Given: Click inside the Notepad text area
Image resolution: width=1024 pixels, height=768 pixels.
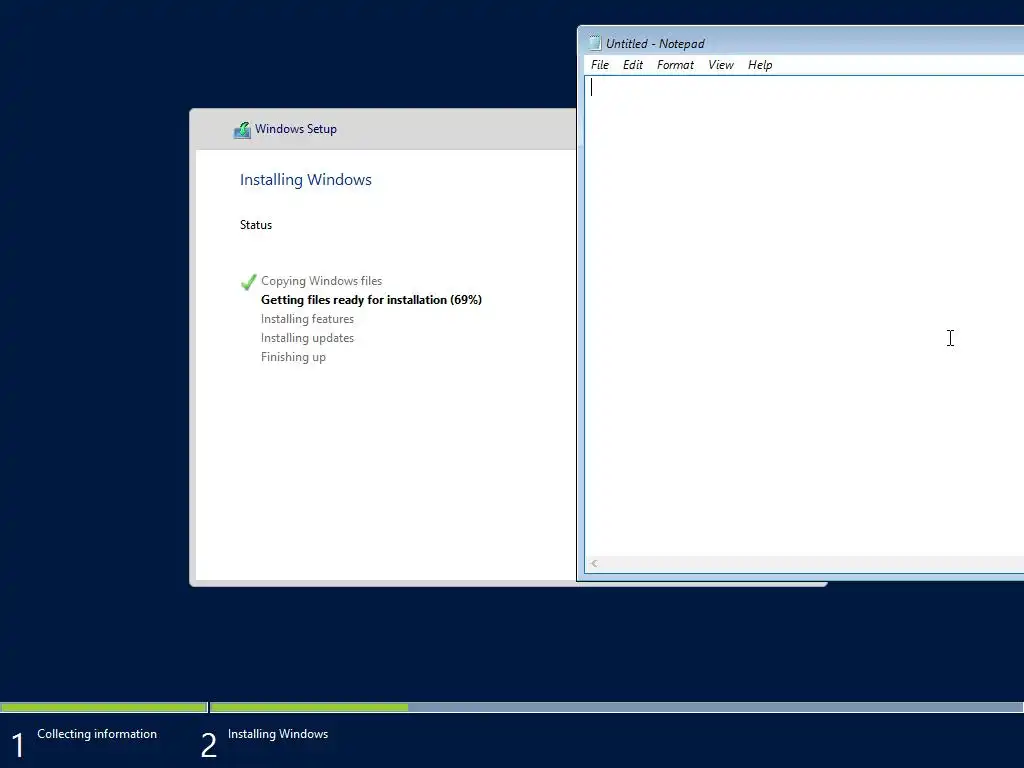Looking at the screenshot, I should pyautogui.click(x=804, y=316).
